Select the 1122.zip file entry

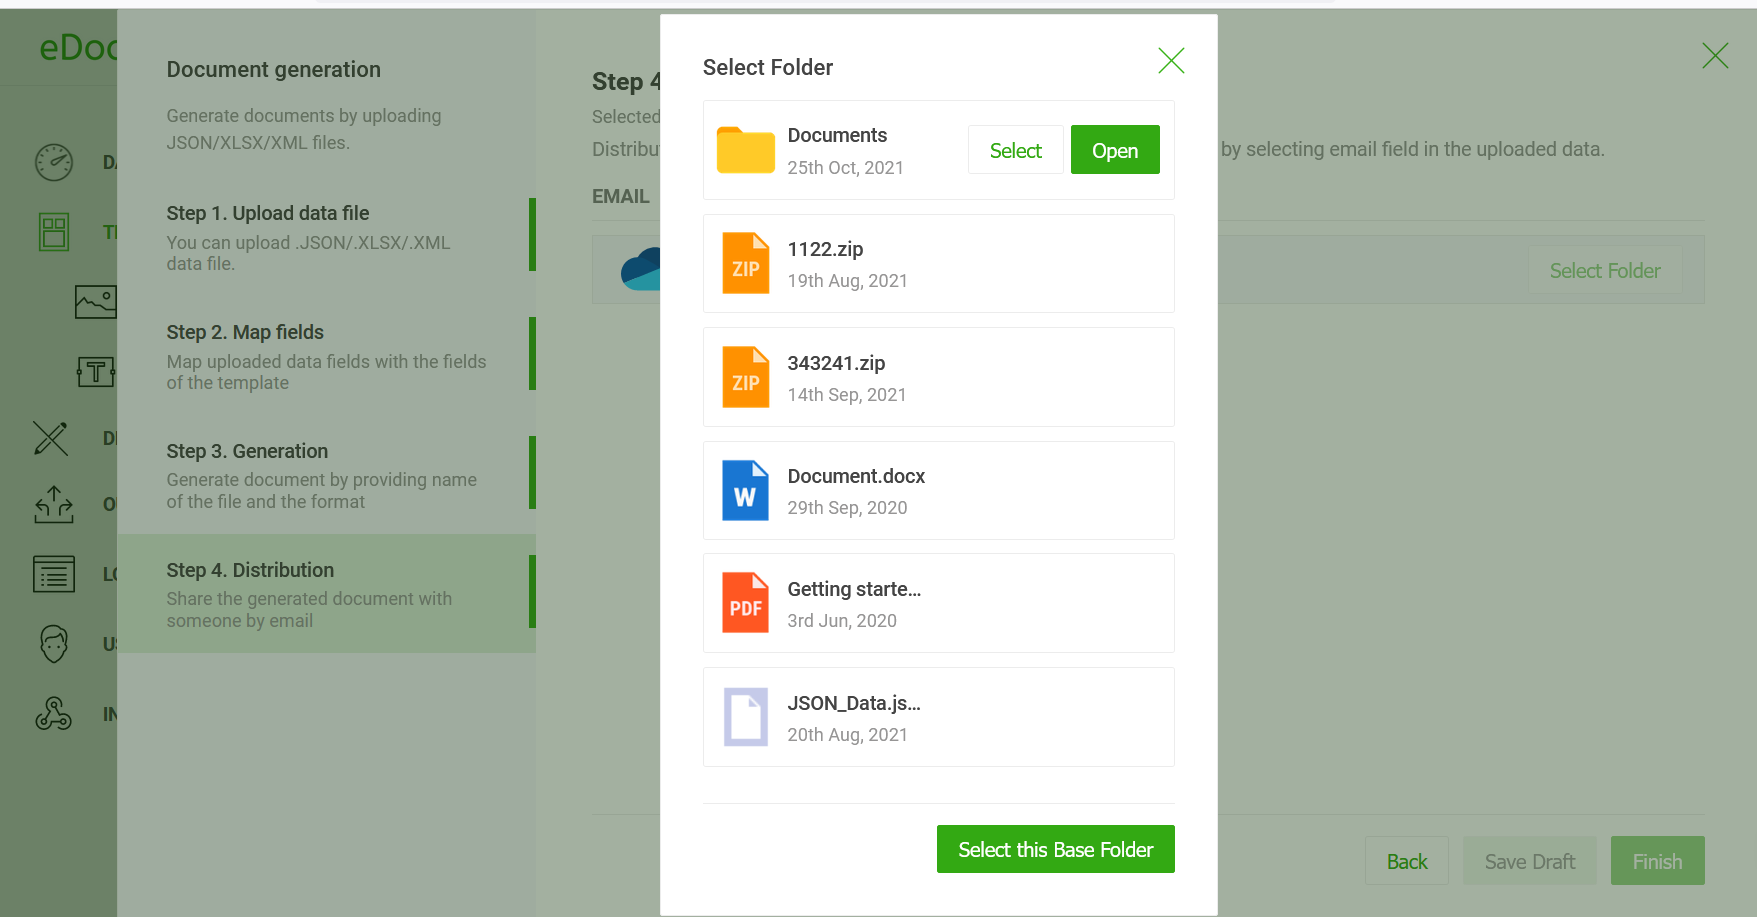click(937, 263)
